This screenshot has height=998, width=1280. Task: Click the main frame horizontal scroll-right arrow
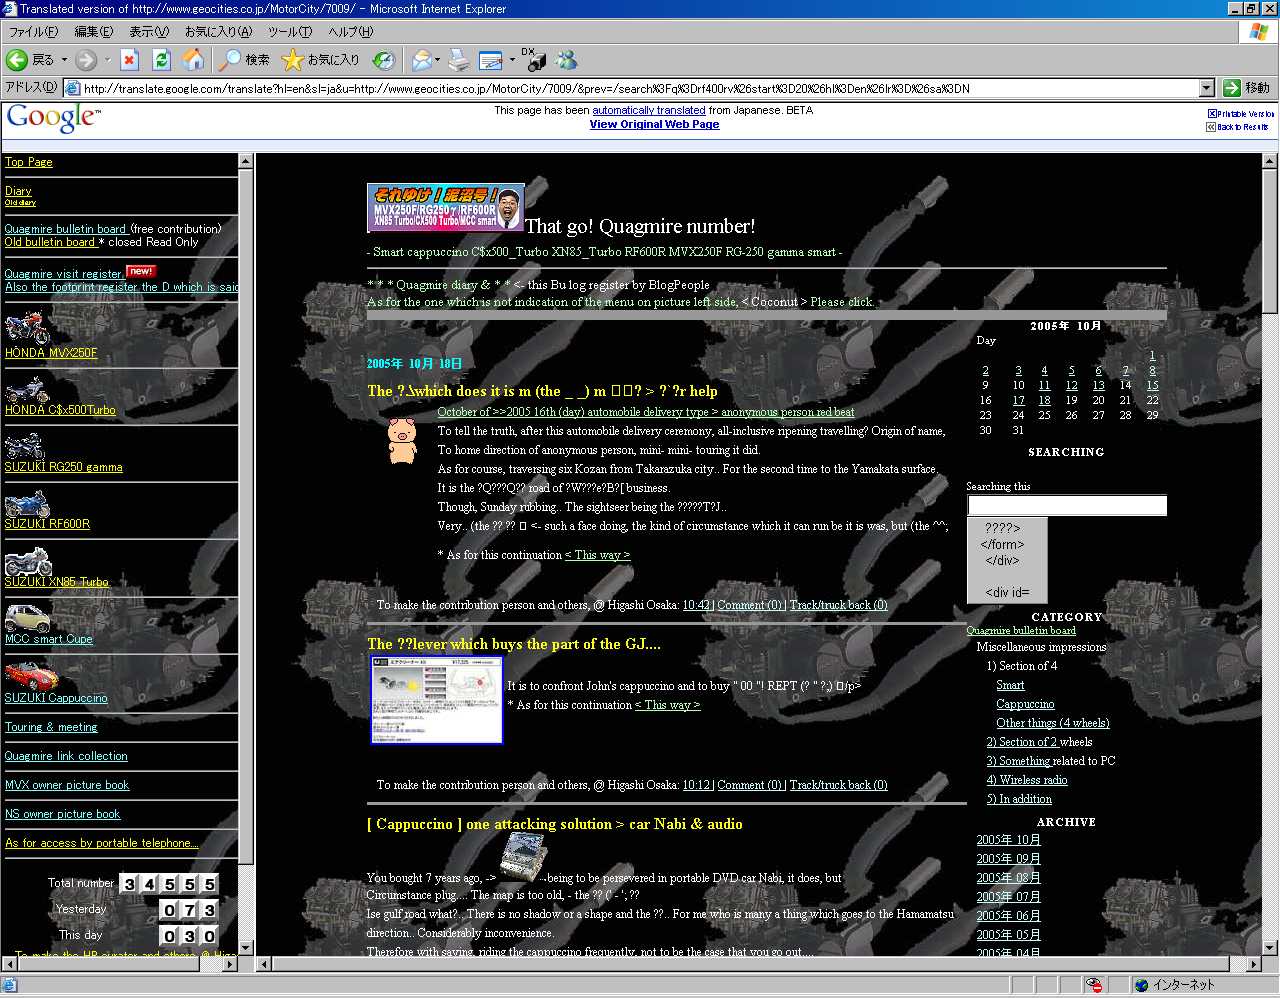1254,964
